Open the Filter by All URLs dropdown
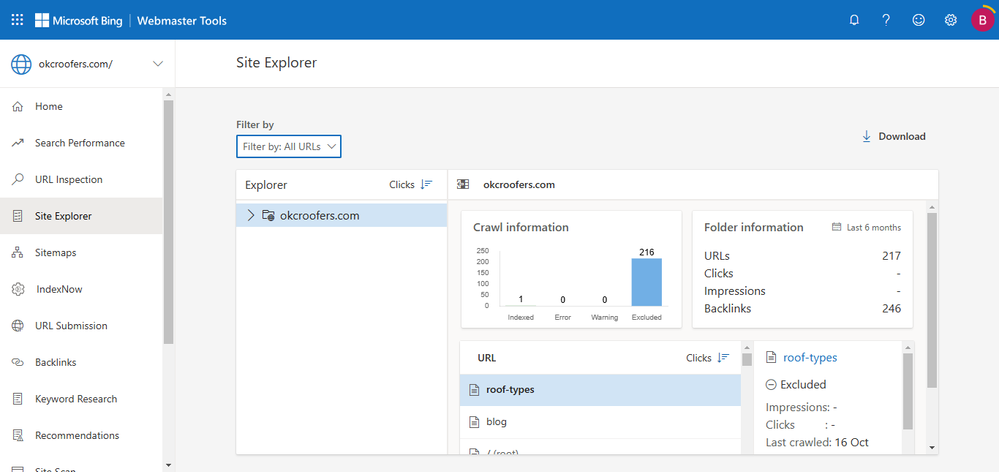The image size is (999, 472). pyautogui.click(x=289, y=147)
